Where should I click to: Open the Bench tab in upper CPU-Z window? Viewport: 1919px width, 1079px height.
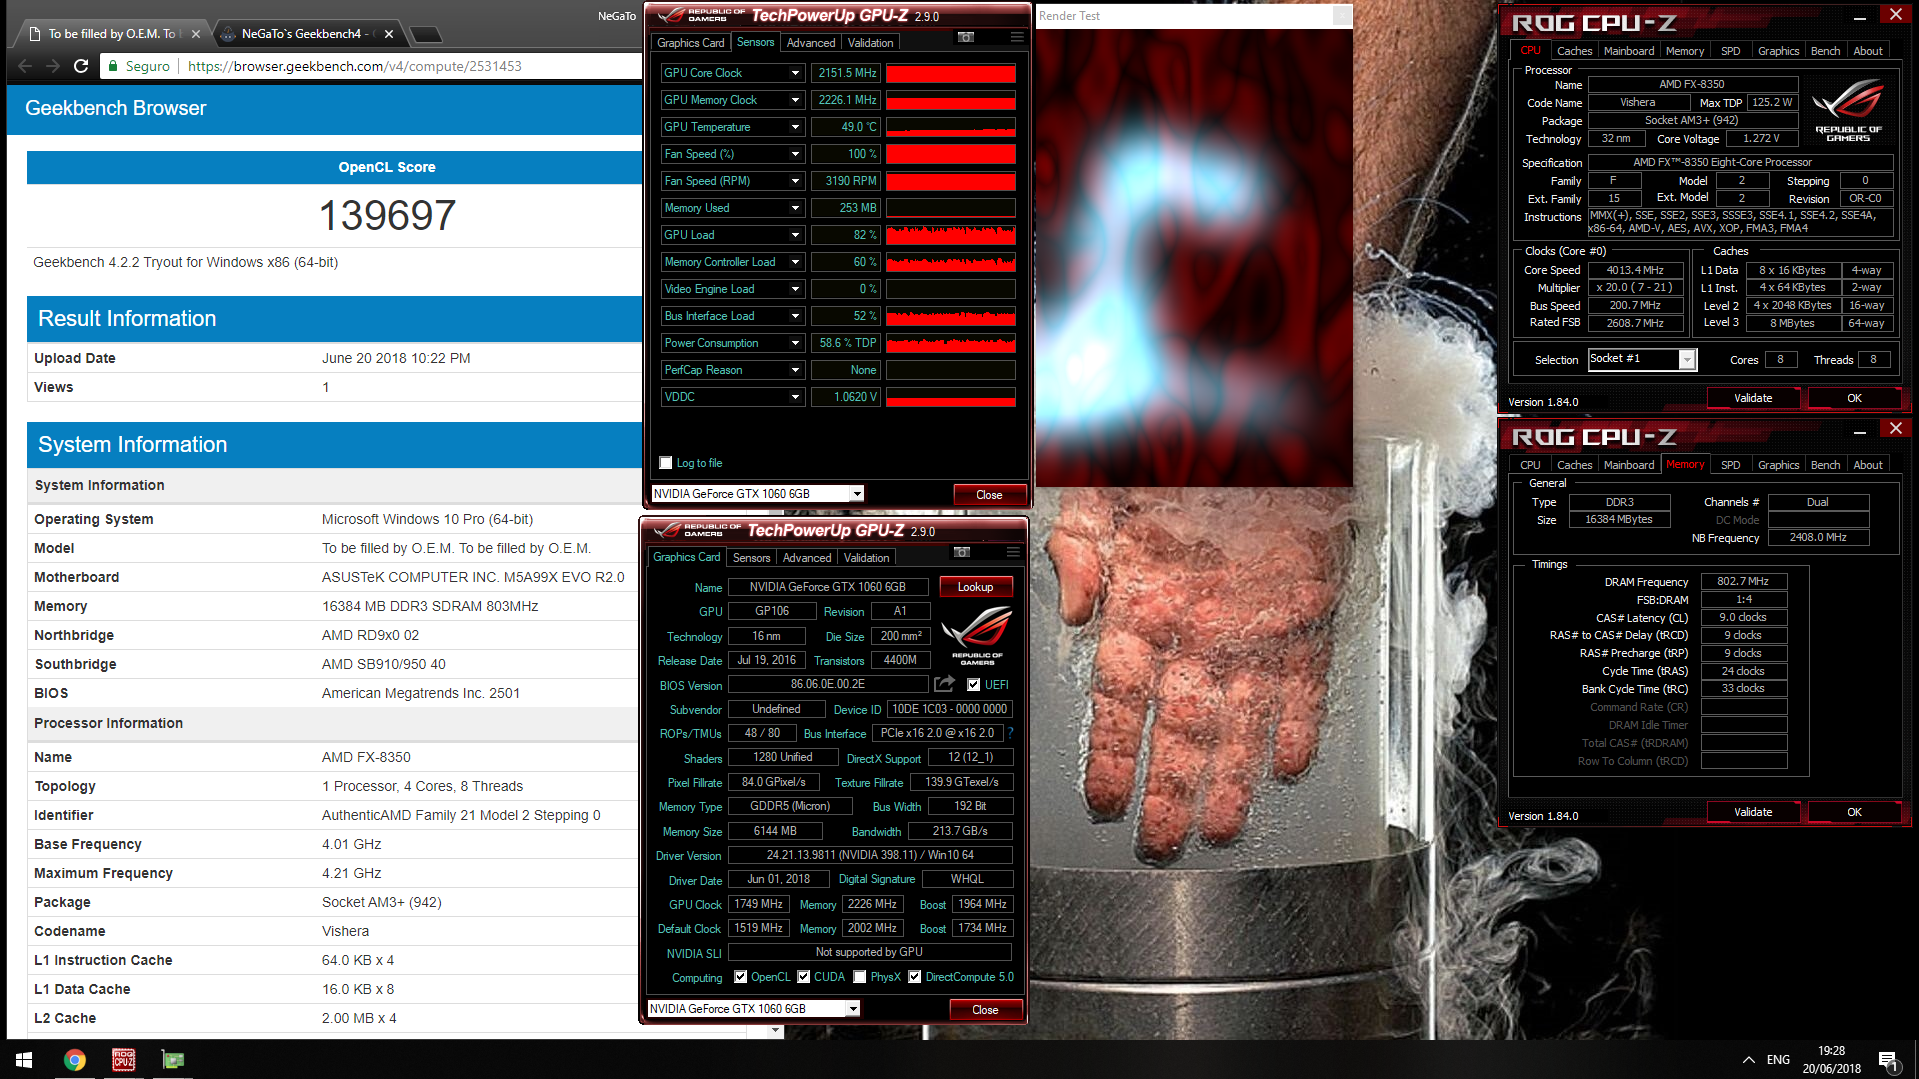(1826, 51)
